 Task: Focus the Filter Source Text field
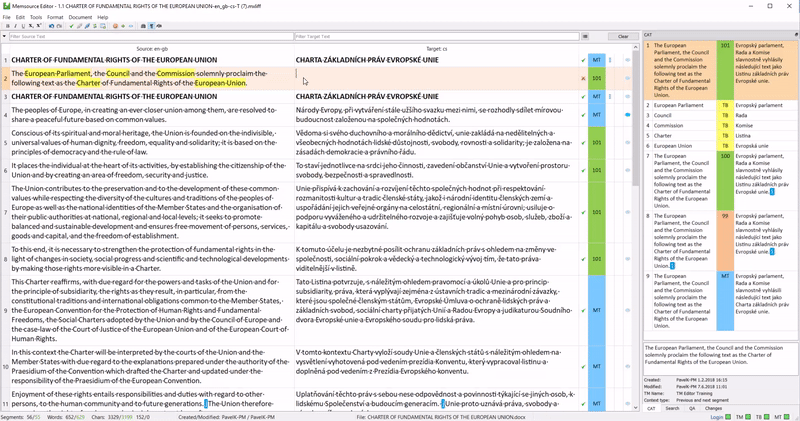(x=152, y=36)
